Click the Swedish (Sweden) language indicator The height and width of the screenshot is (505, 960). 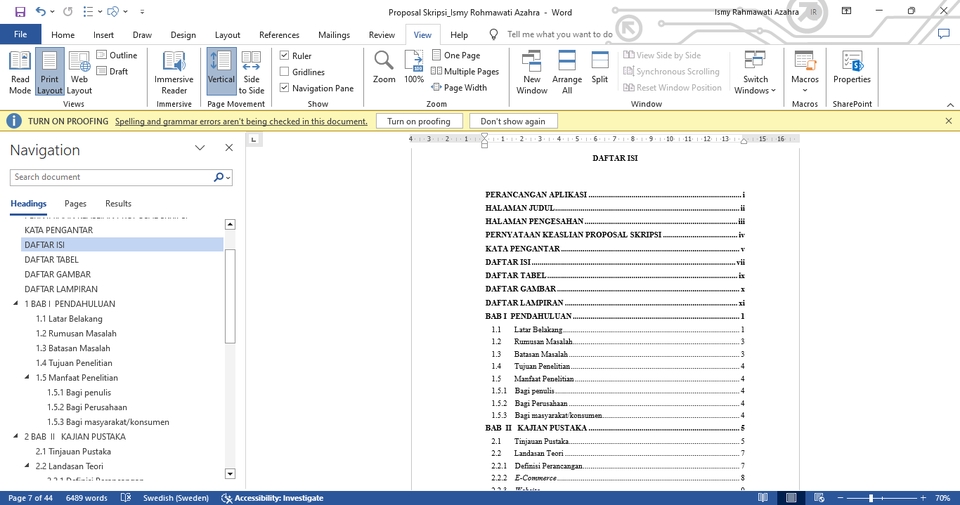[x=176, y=498]
